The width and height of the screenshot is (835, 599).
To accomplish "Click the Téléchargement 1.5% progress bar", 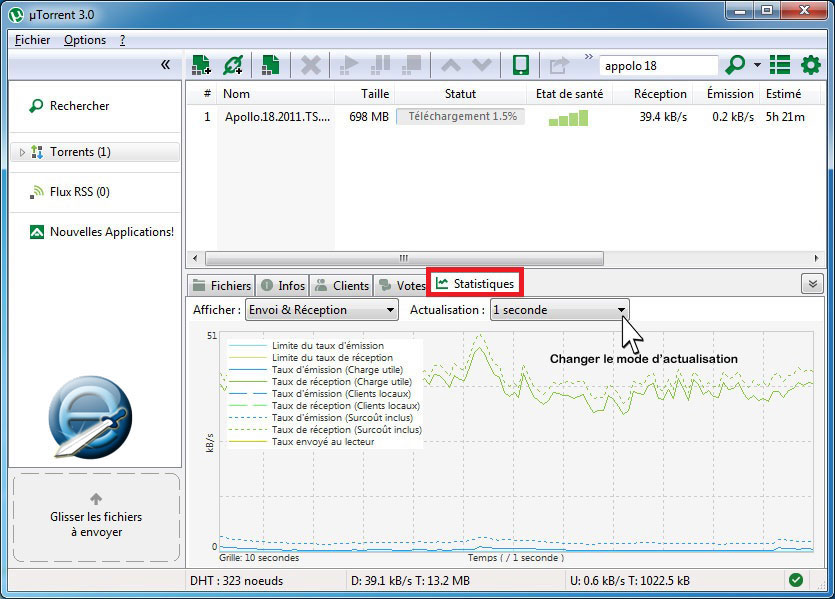I will 461,117.
